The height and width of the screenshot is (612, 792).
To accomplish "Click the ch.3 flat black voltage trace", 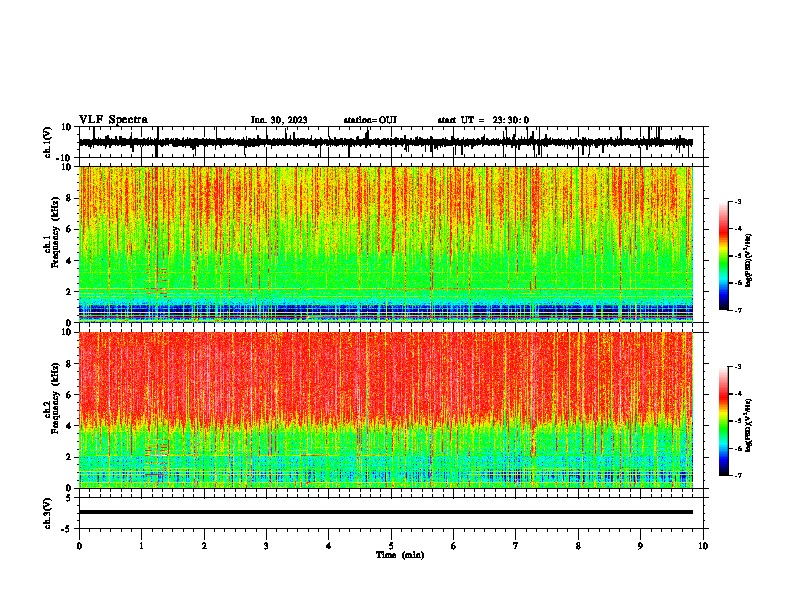I will [x=386, y=512].
